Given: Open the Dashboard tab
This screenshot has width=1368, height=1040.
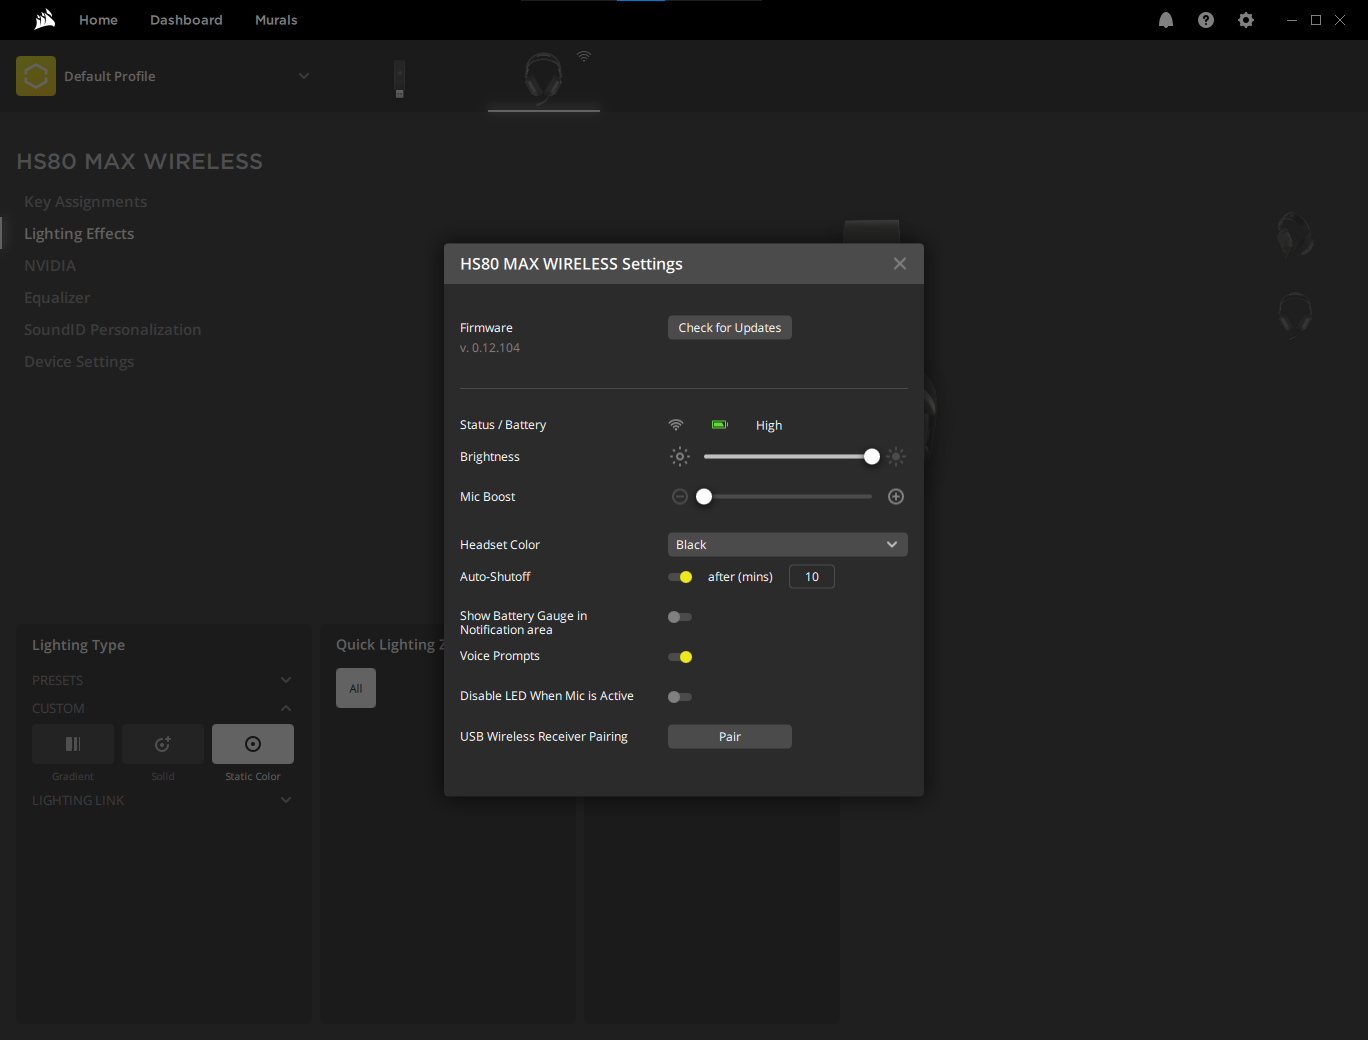Looking at the screenshot, I should point(186,20).
